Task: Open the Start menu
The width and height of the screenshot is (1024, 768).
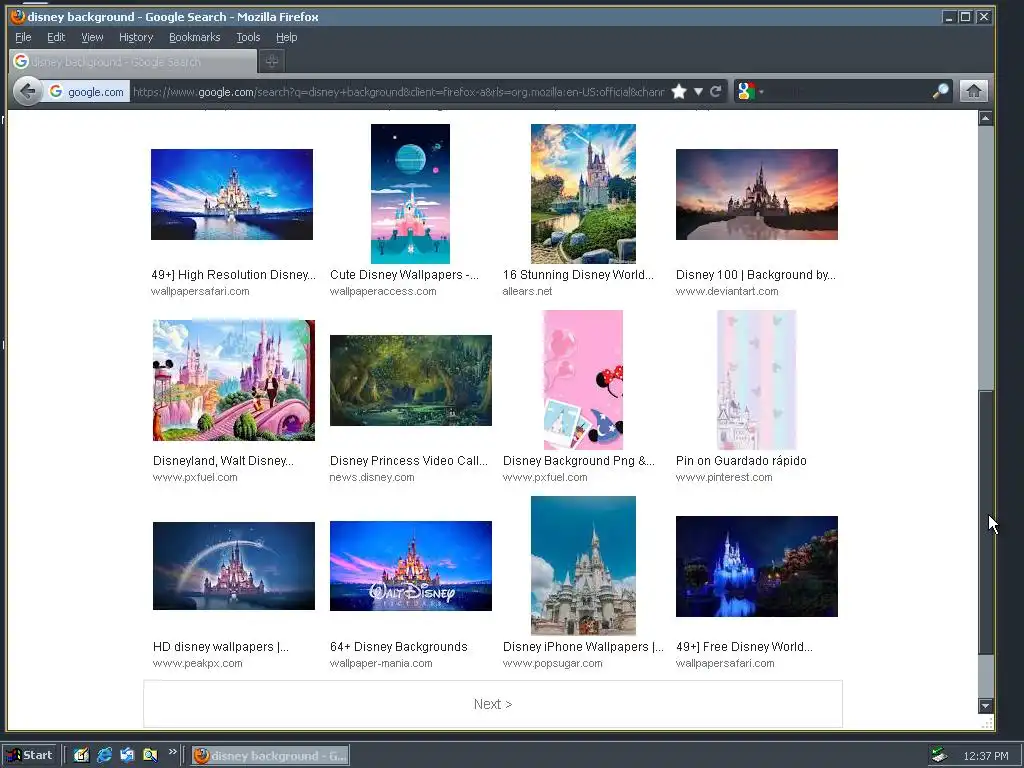Action: pos(30,756)
